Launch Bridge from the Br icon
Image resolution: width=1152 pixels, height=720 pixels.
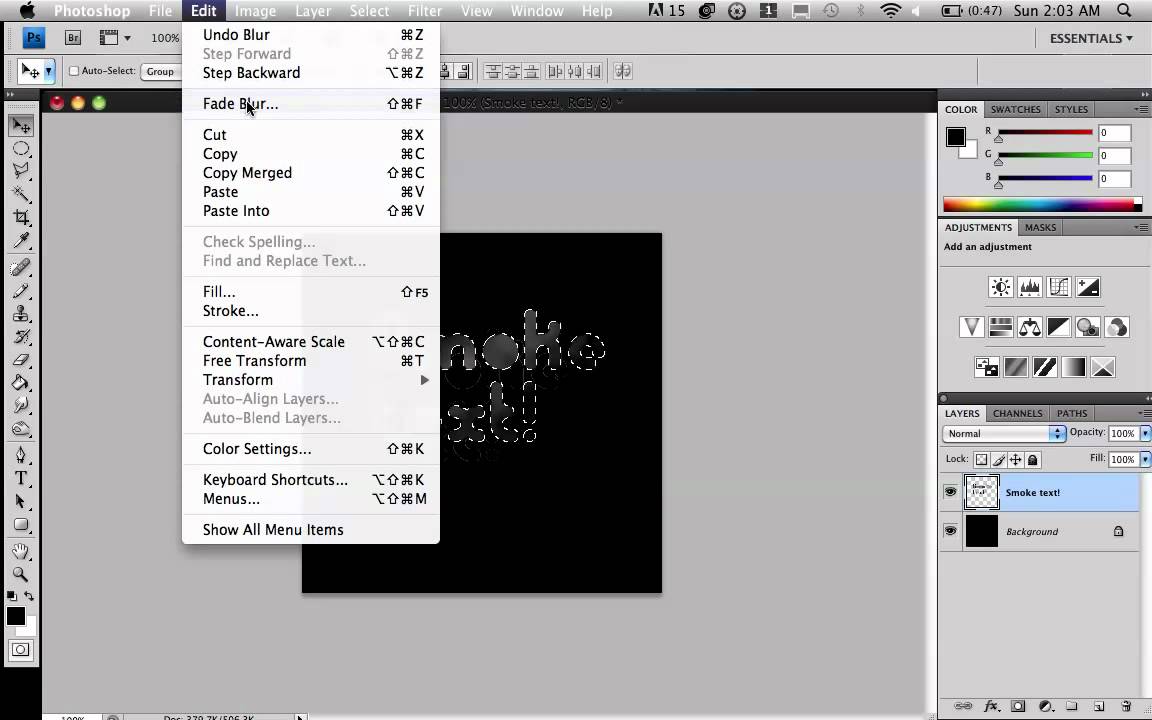tap(73, 37)
